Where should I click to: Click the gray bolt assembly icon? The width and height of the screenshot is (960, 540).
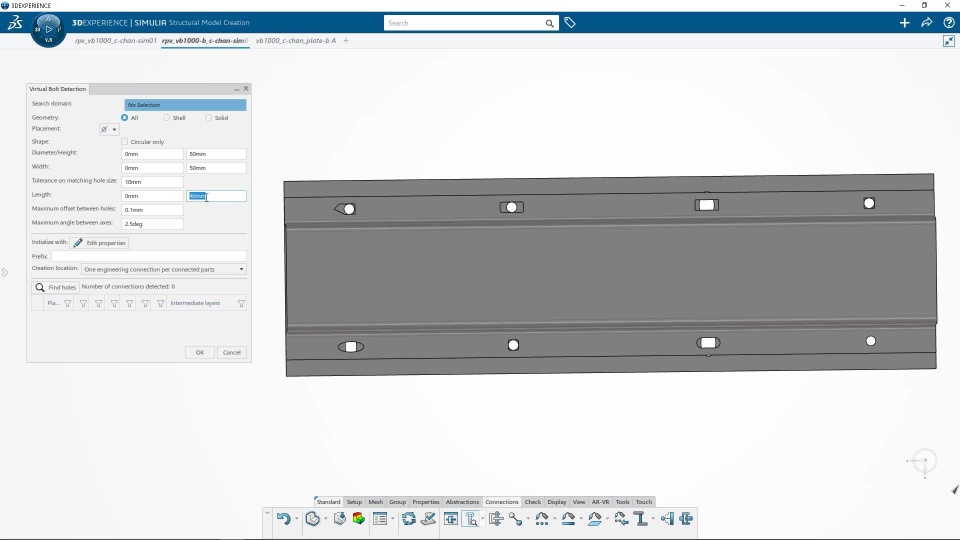point(496,519)
